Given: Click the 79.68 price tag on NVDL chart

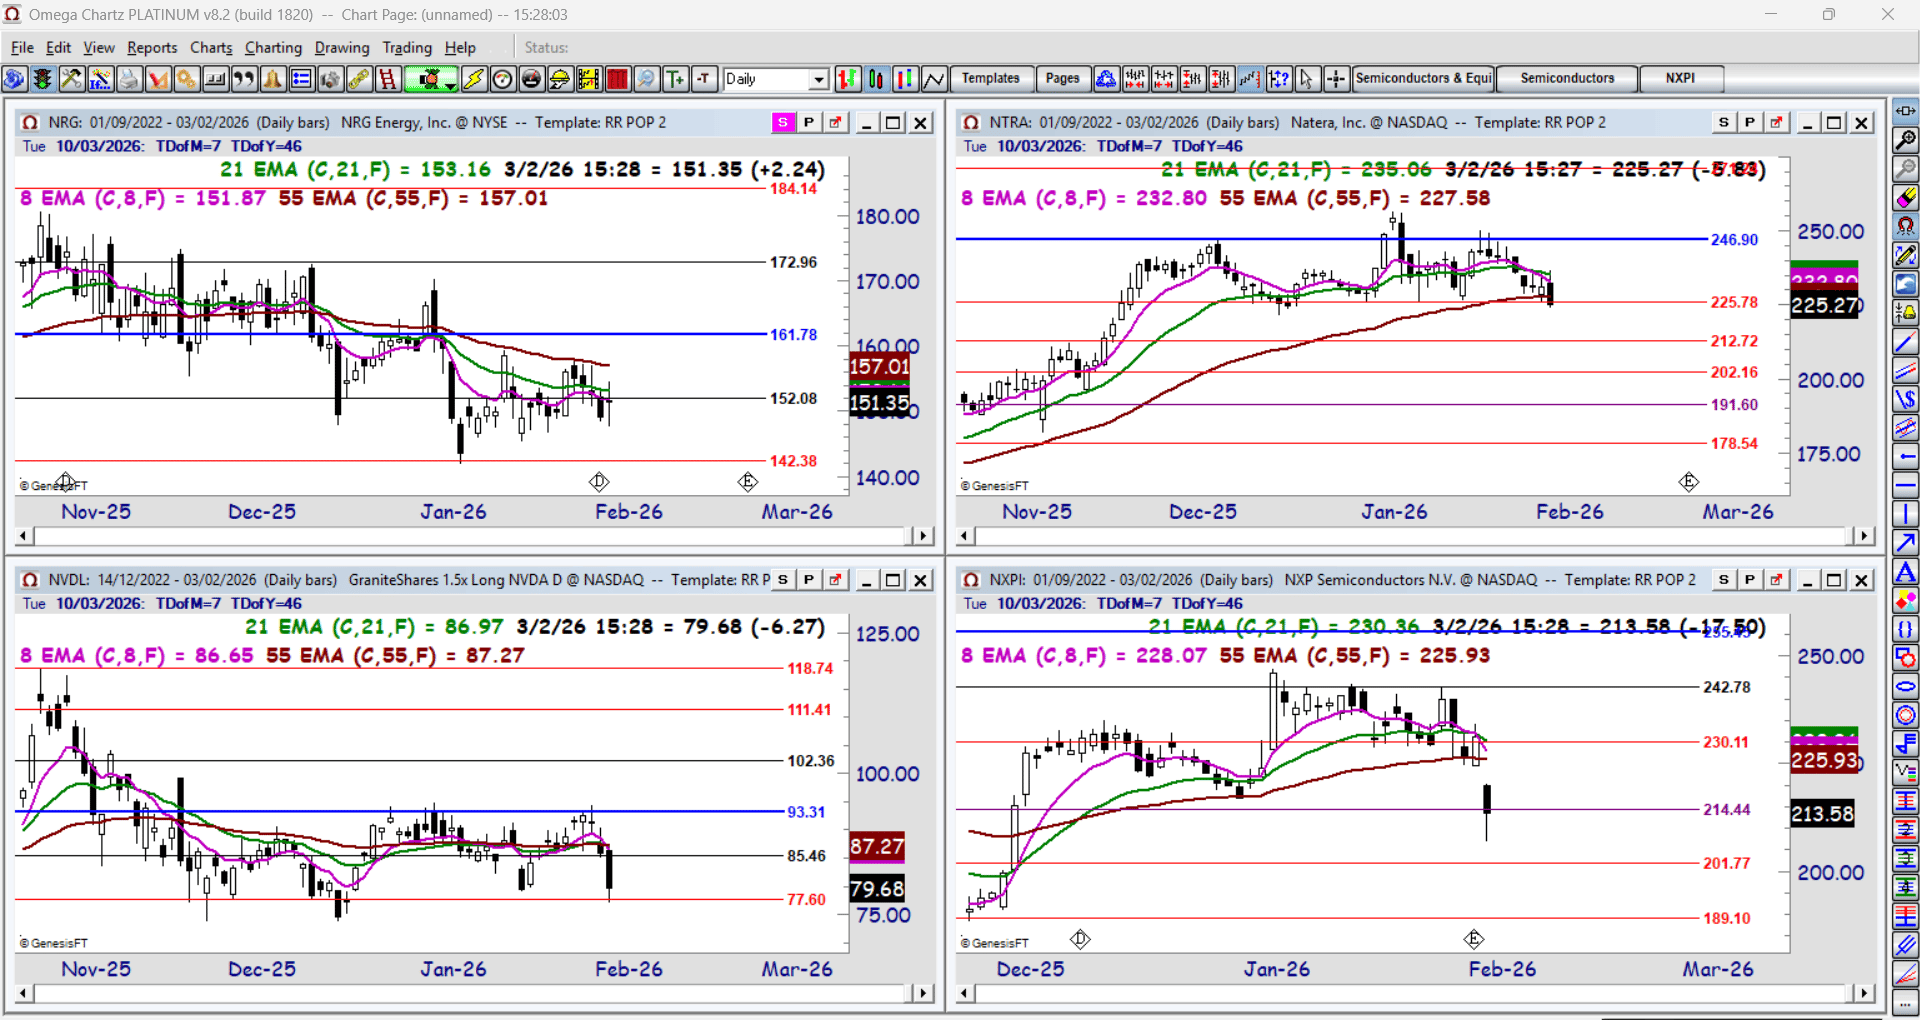Looking at the screenshot, I should [x=877, y=889].
